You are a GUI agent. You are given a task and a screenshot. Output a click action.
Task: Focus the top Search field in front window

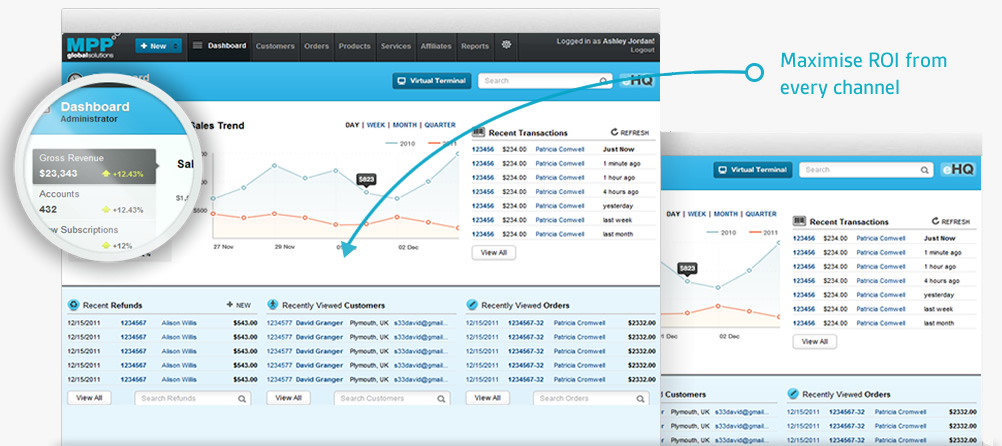point(545,81)
